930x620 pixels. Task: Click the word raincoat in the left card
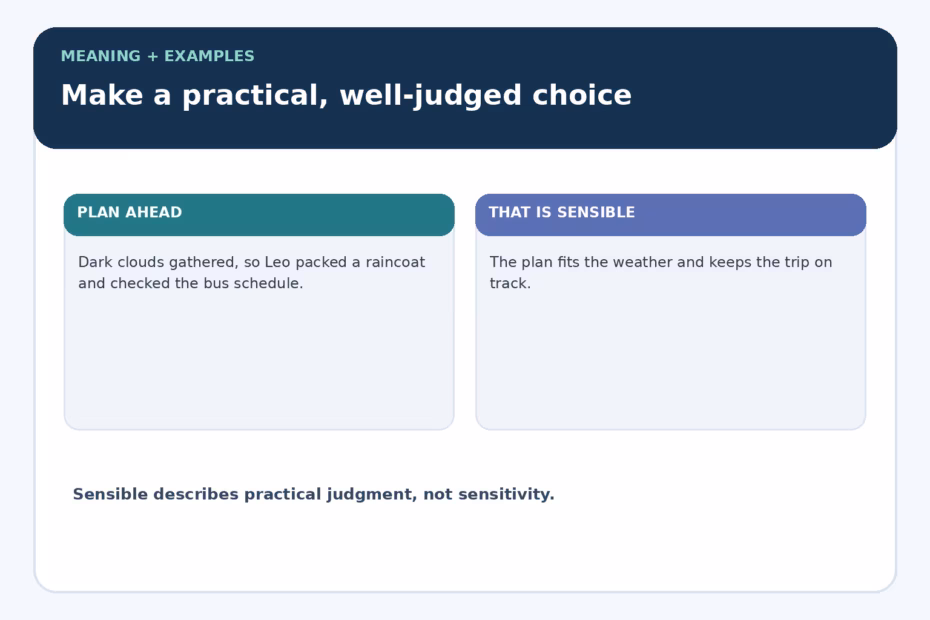click(395, 262)
